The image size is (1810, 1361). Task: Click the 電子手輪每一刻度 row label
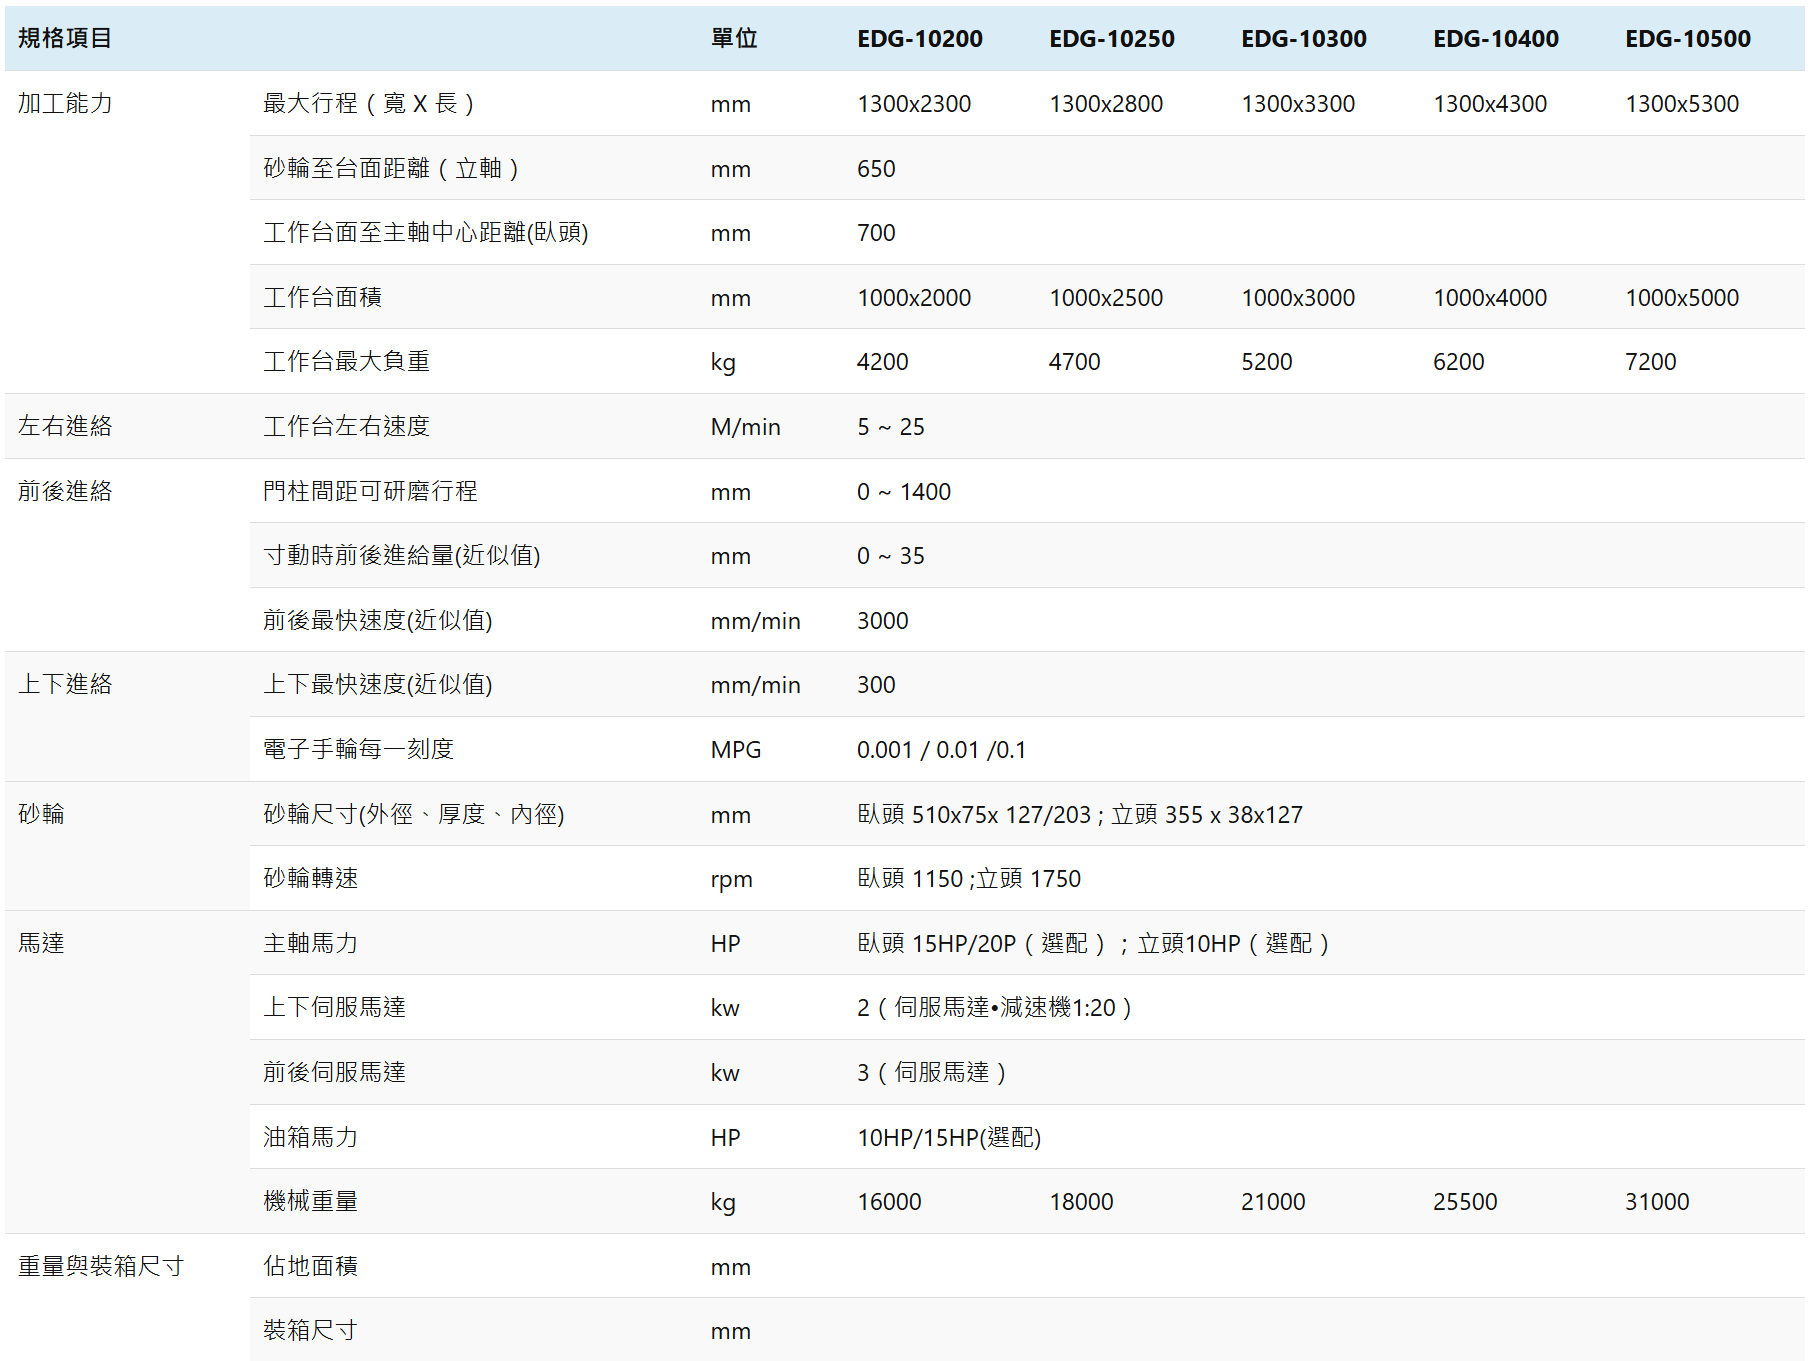coord(358,749)
